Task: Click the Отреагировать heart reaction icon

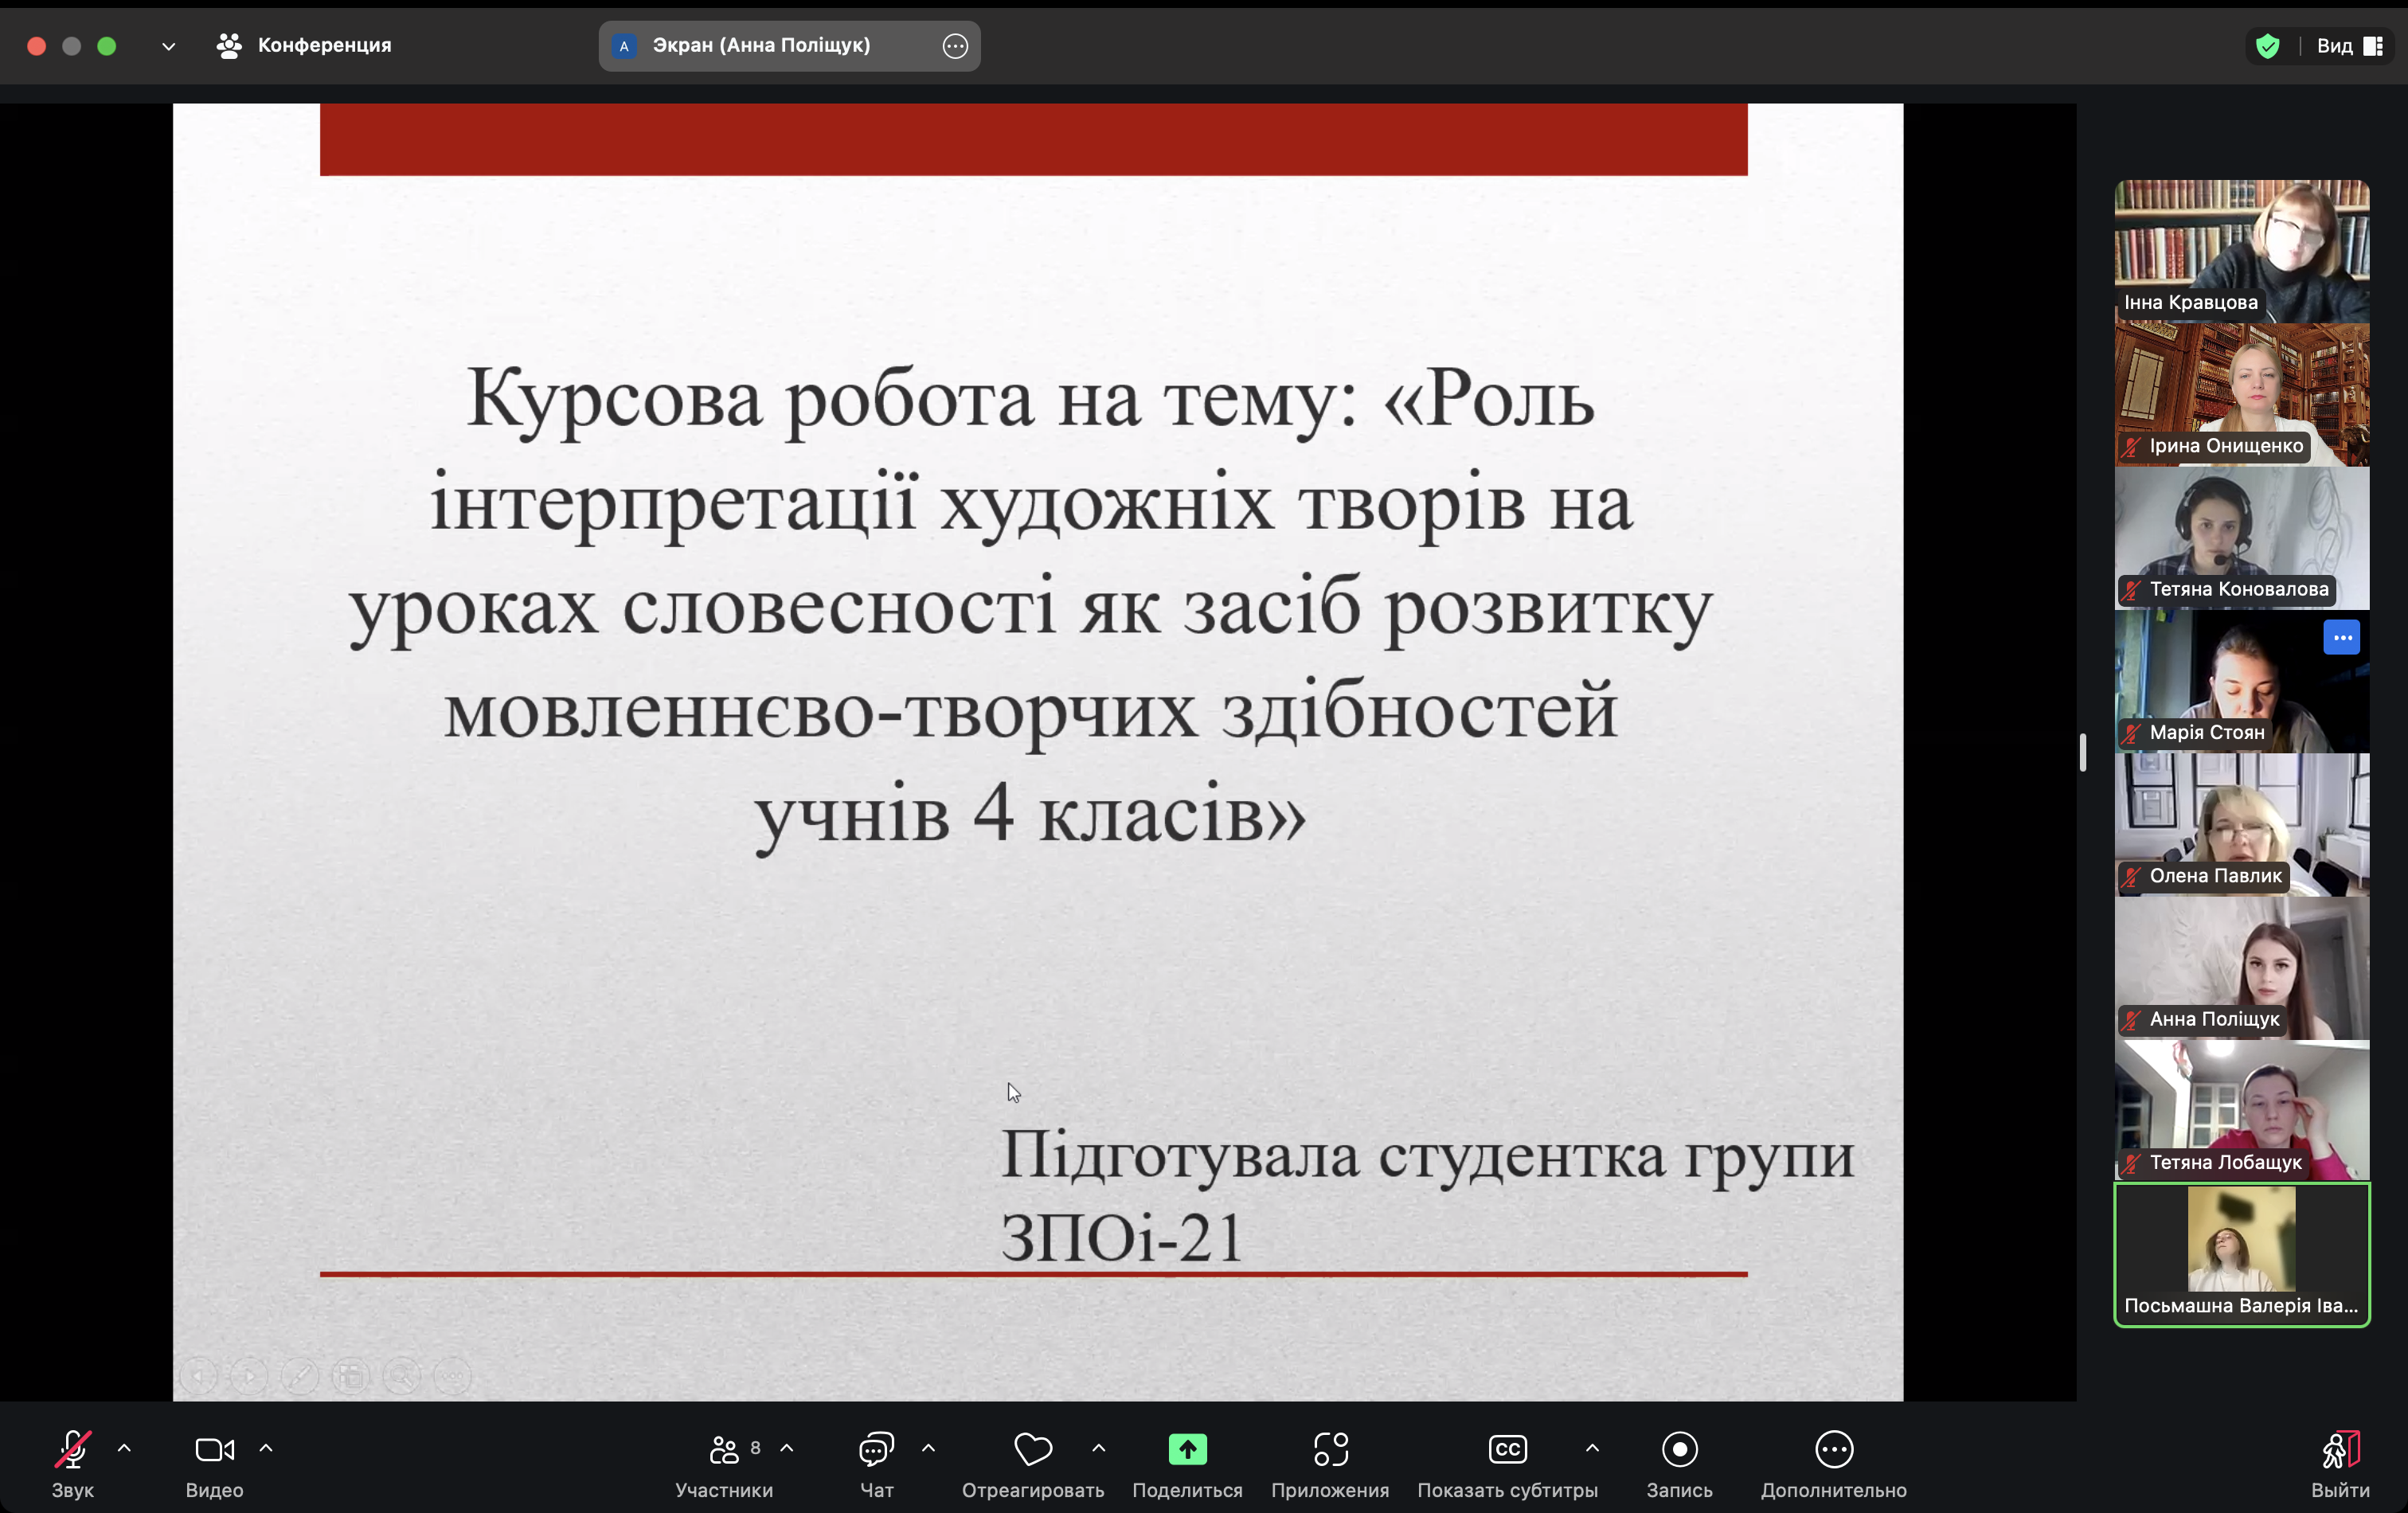Action: coord(1032,1451)
